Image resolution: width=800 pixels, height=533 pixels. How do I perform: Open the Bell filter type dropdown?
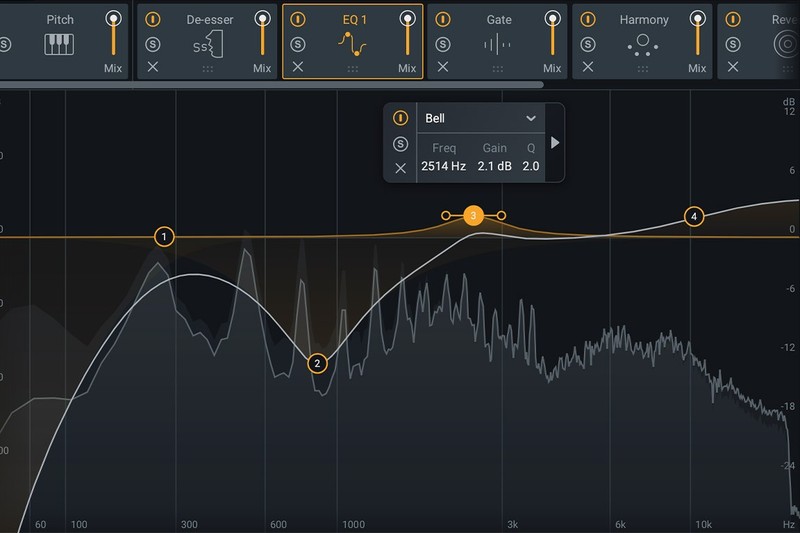click(481, 118)
